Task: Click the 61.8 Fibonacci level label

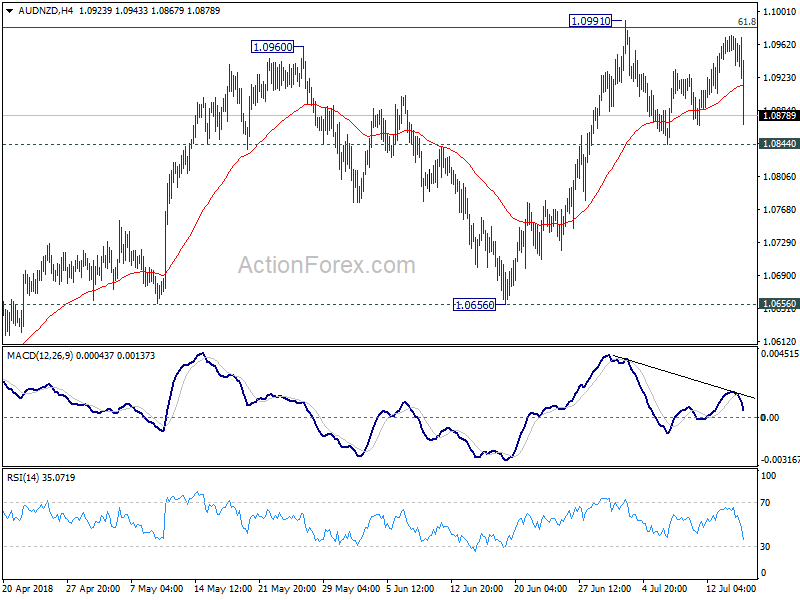Action: 746,21
